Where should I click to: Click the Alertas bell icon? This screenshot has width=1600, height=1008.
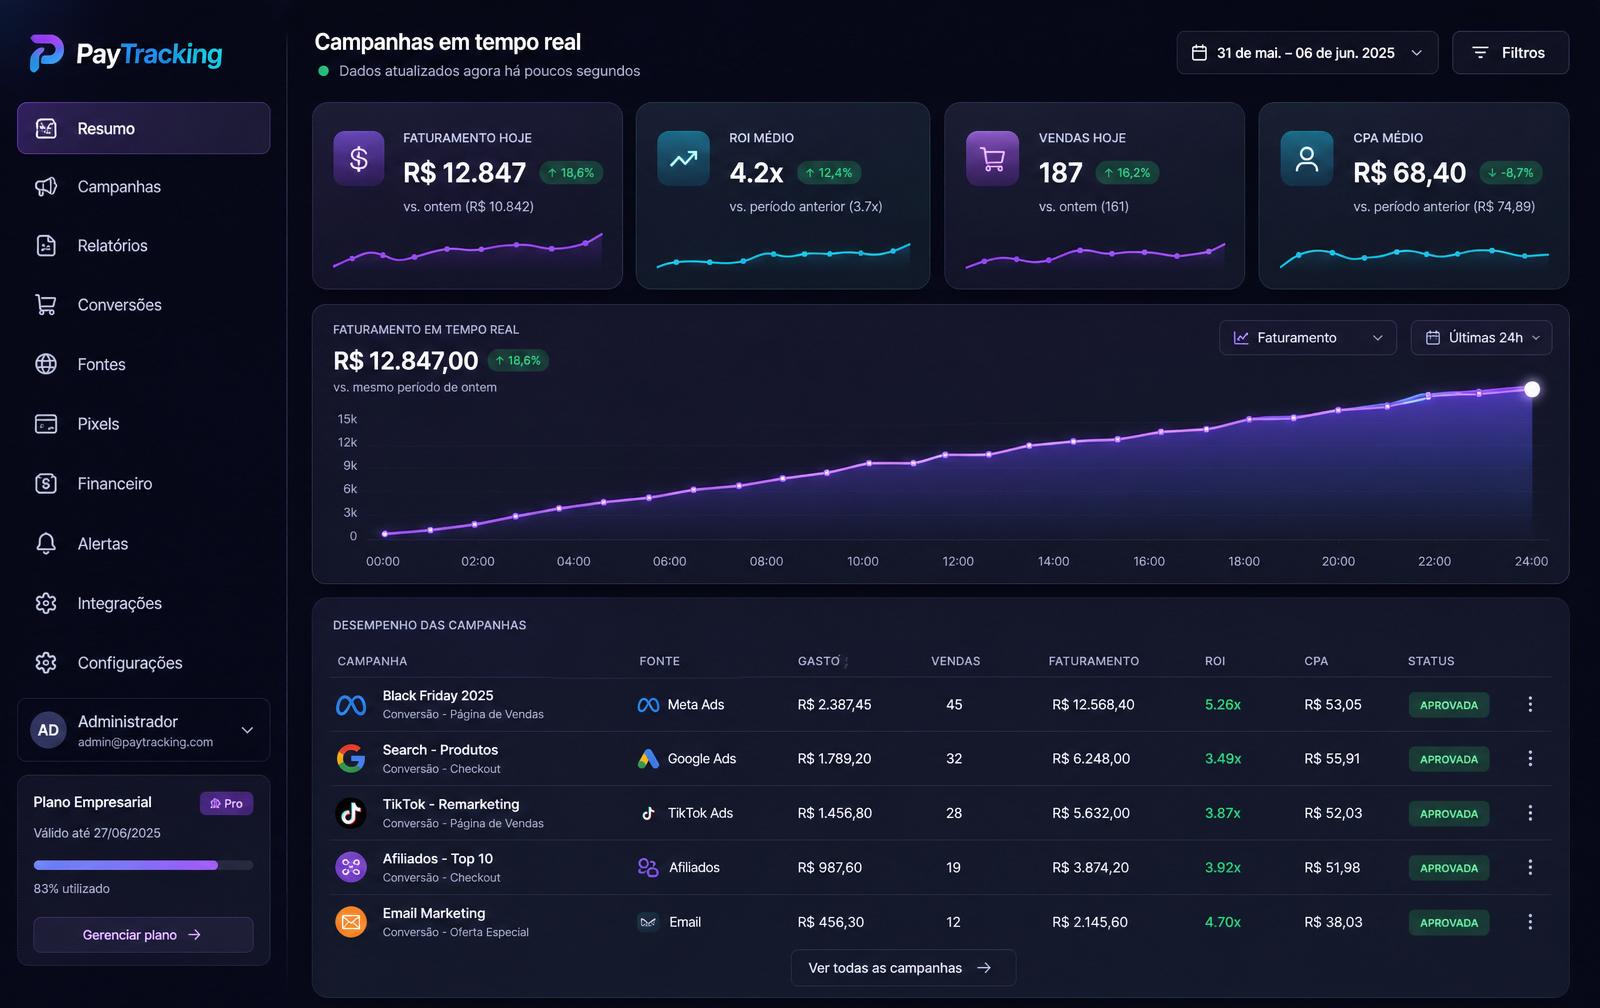point(46,544)
